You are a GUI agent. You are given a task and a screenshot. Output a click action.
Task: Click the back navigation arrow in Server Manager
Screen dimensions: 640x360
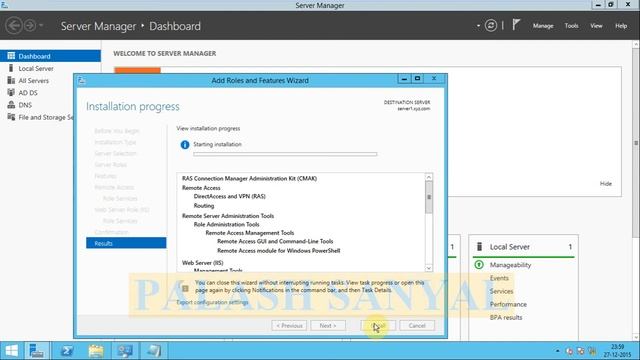click(13, 26)
